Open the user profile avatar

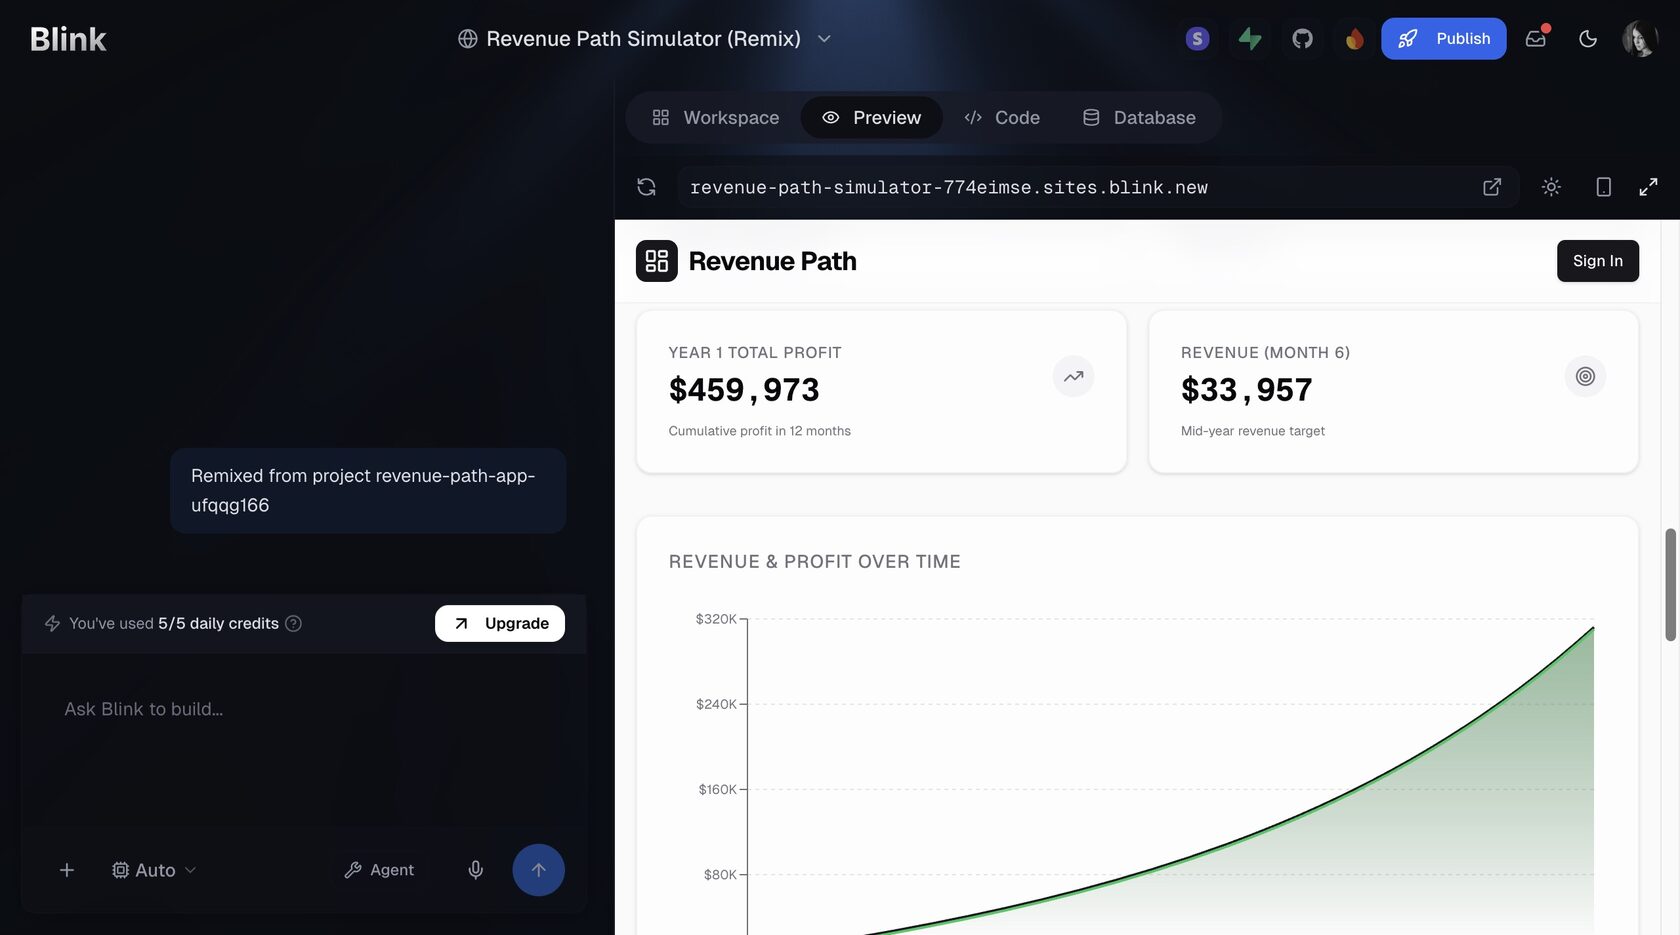1640,39
